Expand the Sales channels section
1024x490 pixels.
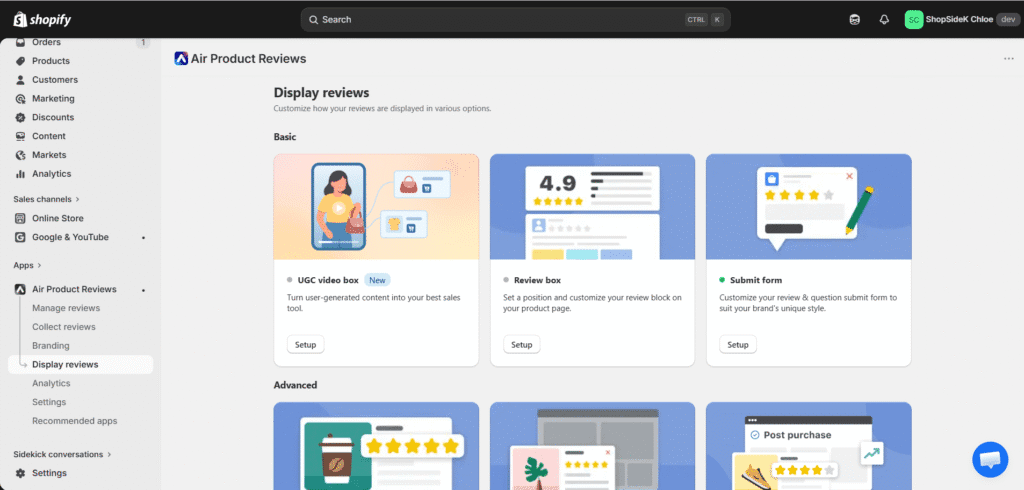46,199
